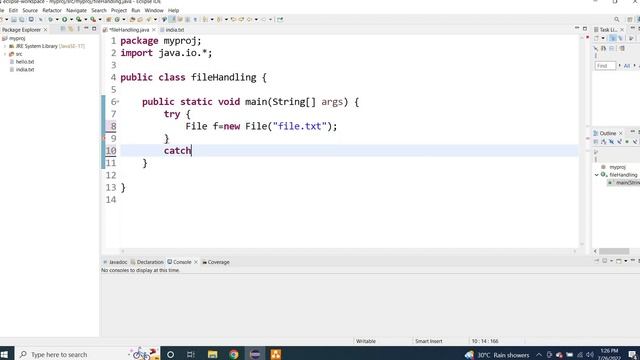640x360 pixels.
Task: Open the Edit menu
Action: (x=13, y=10)
